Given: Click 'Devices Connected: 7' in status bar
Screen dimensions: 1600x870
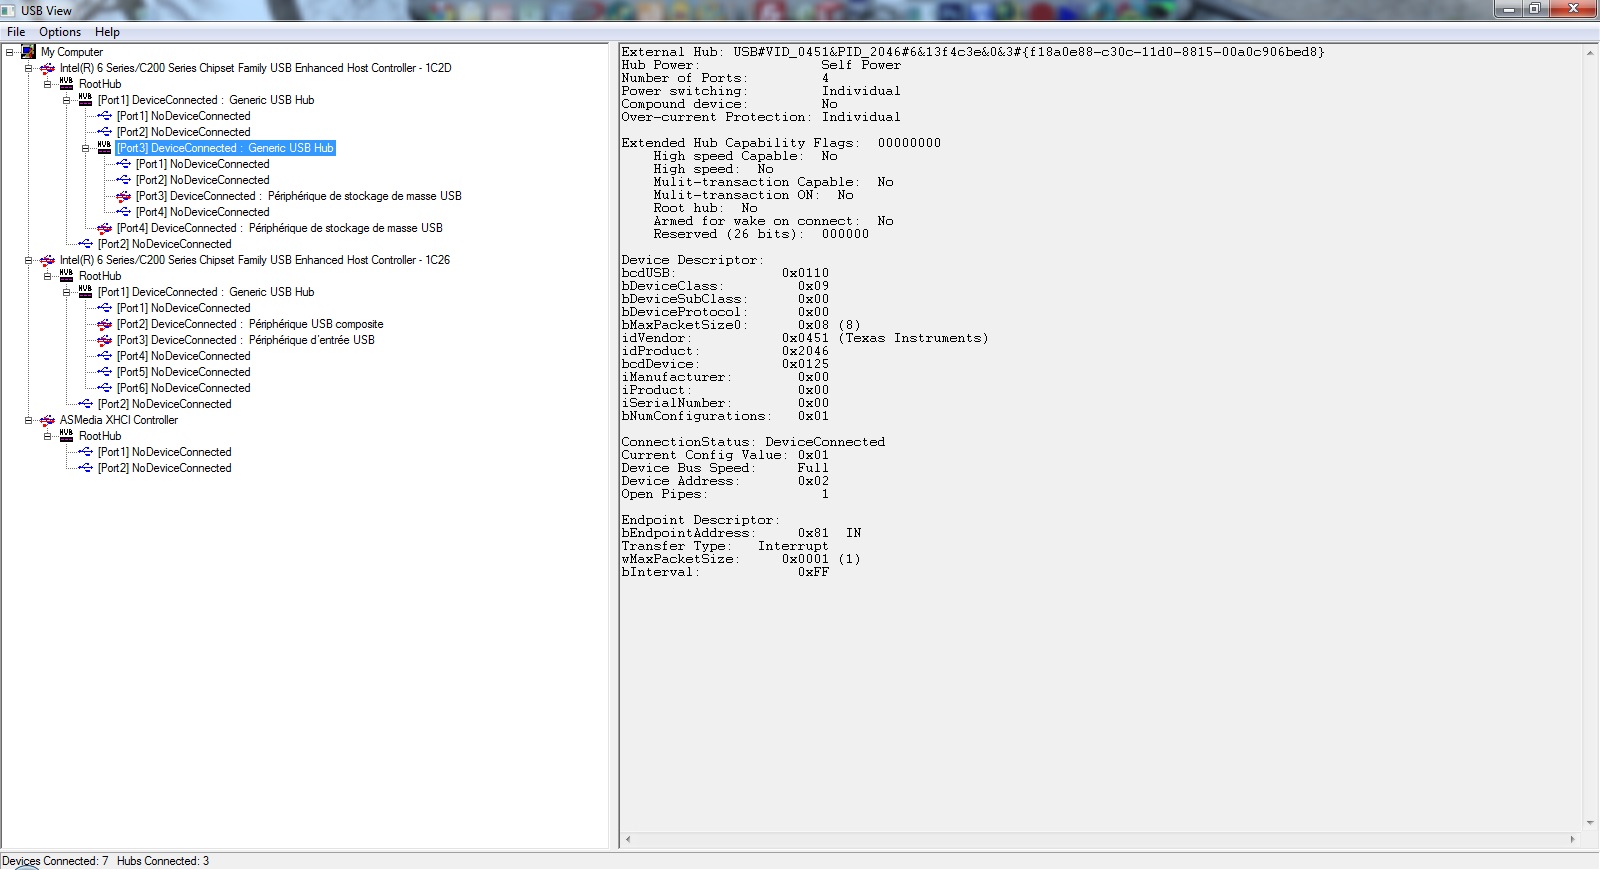Looking at the screenshot, I should coord(55,861).
